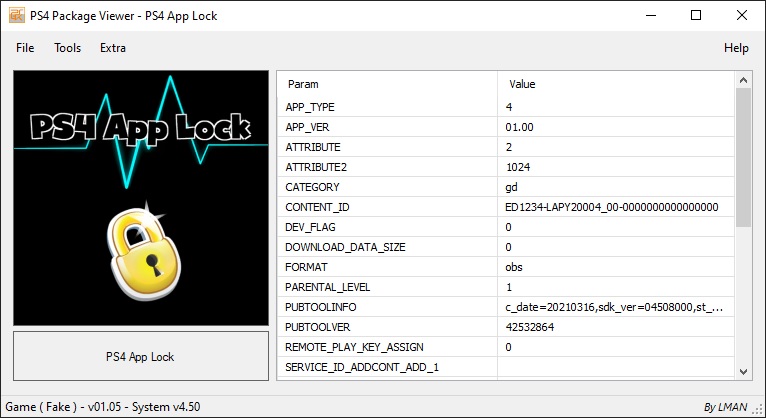766x418 pixels.
Task: Close the PS4 Package Viewer window
Action: point(742,16)
